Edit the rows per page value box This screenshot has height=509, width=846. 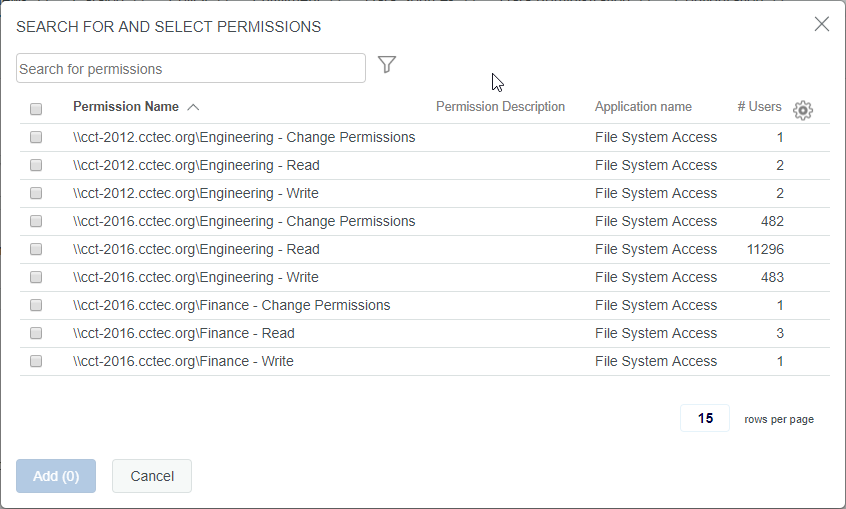coord(705,419)
